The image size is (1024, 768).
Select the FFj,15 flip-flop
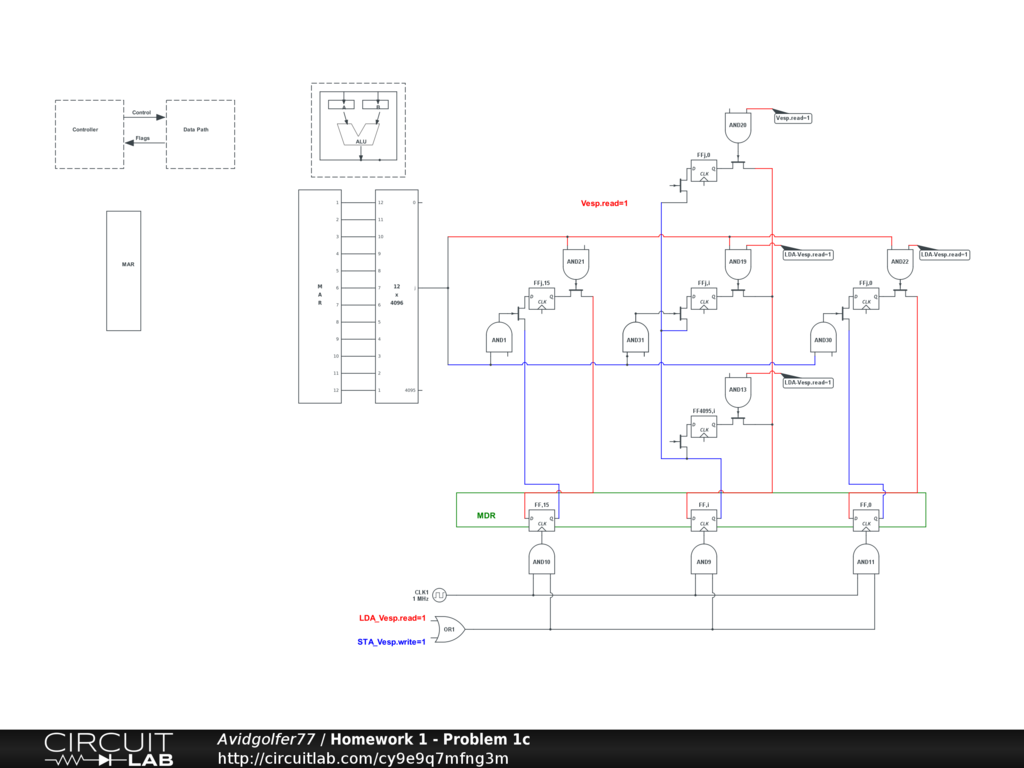coord(542,299)
